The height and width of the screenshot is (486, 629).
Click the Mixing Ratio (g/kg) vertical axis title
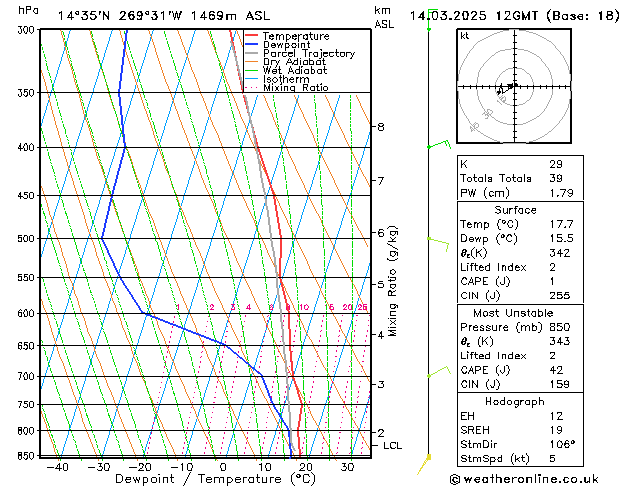[x=393, y=281]
